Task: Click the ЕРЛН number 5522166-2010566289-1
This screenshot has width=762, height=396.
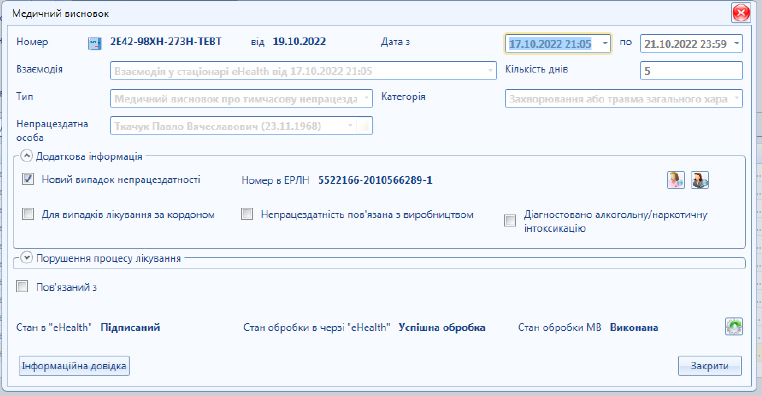Action: pos(375,180)
